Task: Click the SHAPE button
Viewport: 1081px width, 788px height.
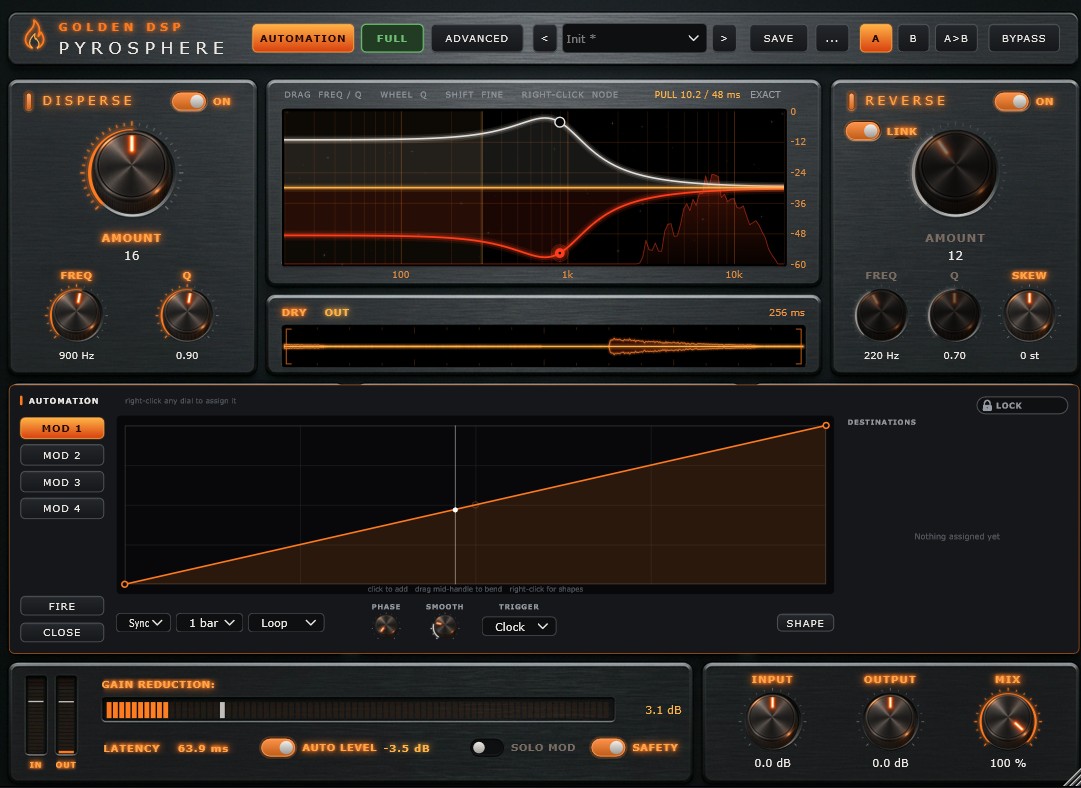Action: [805, 623]
